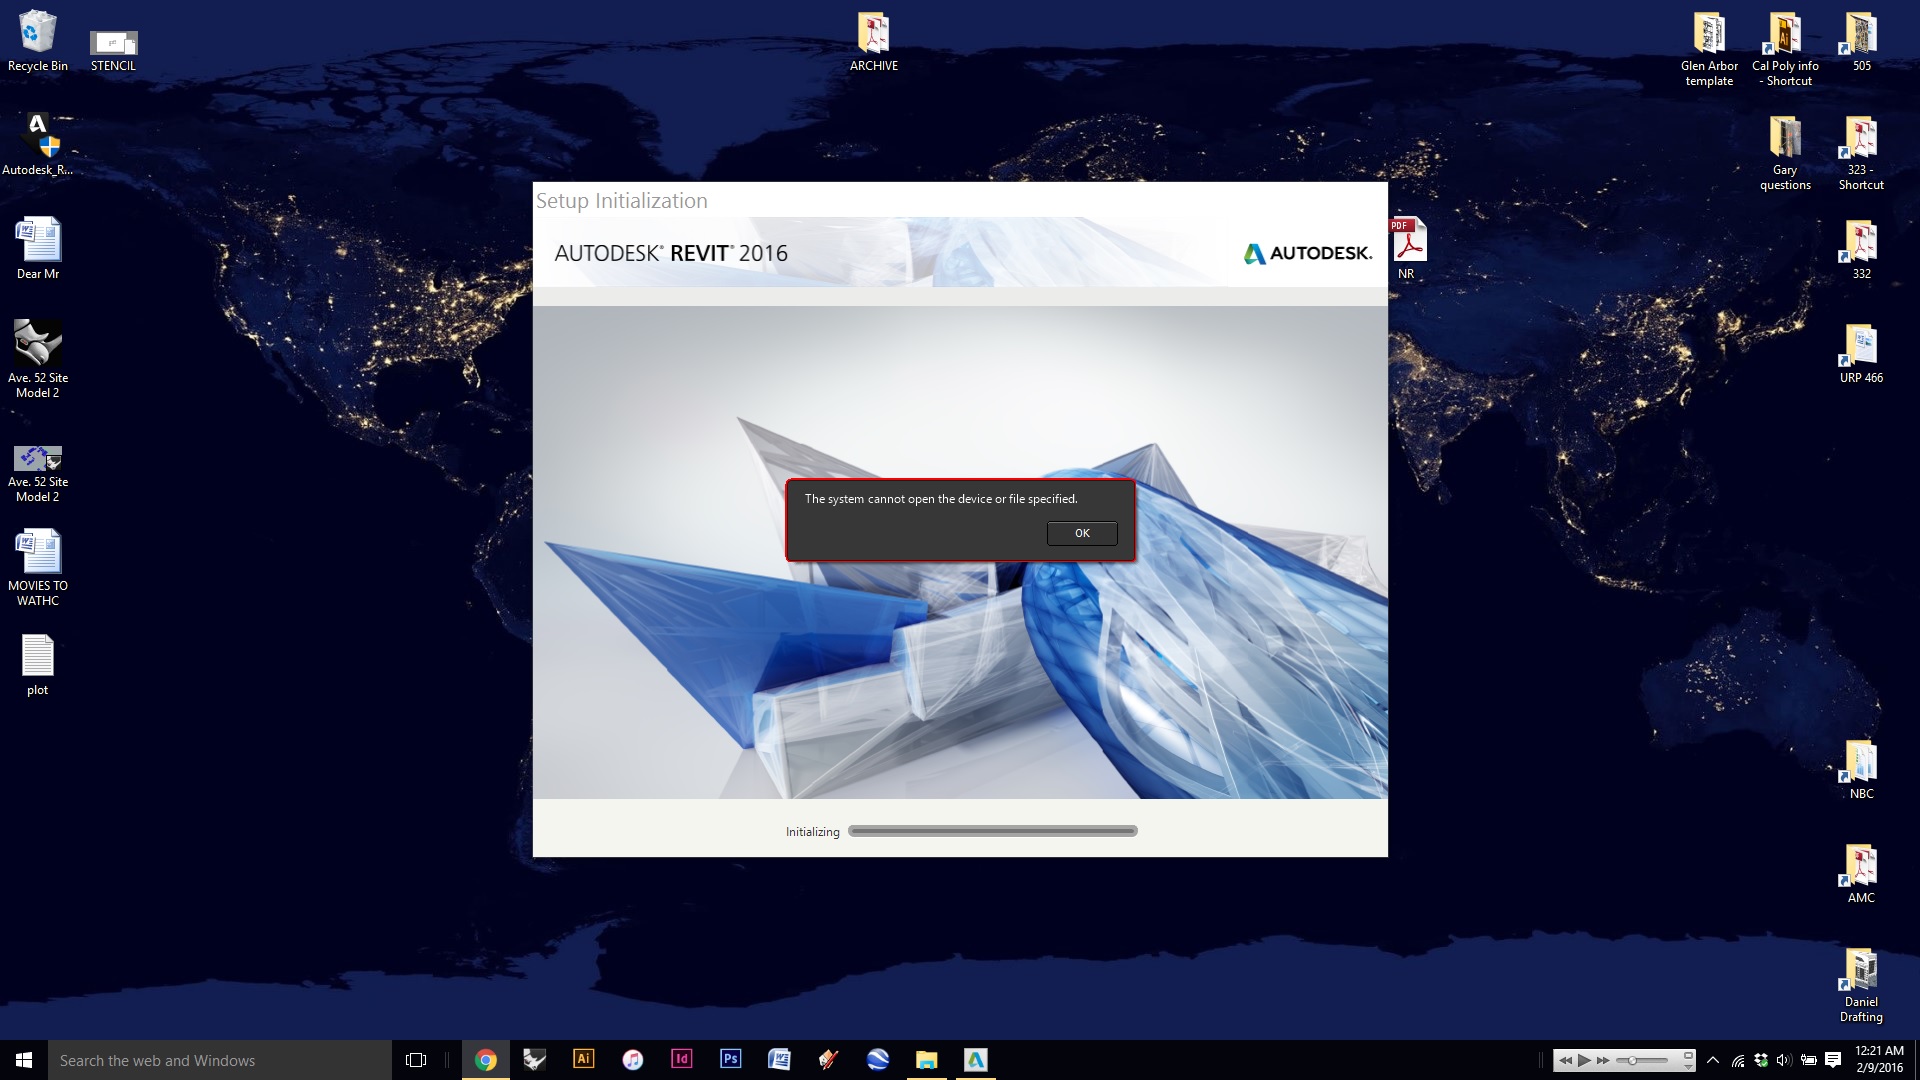
Task: Select the AMC folder shortcut icon
Action: 1861,873
